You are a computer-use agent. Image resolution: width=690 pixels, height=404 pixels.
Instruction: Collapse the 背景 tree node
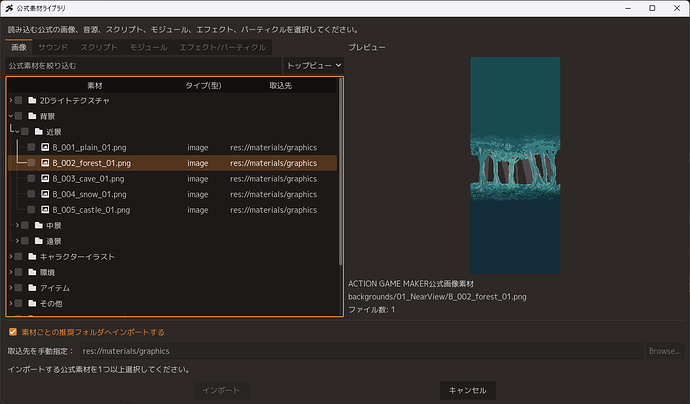[11, 116]
